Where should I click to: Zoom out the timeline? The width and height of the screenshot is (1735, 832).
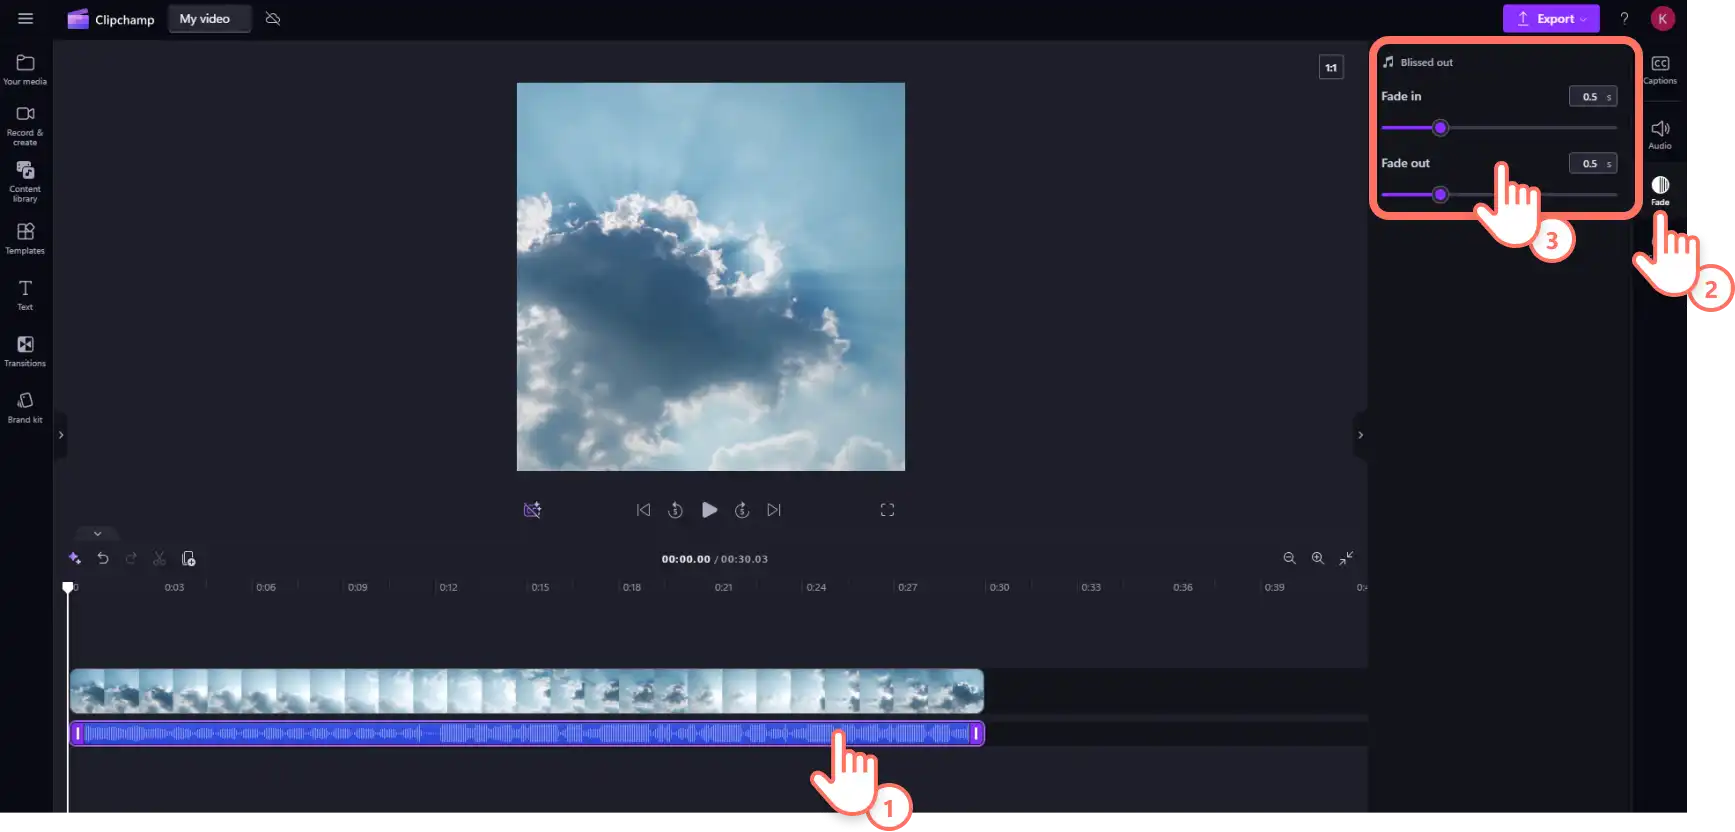[1290, 558]
